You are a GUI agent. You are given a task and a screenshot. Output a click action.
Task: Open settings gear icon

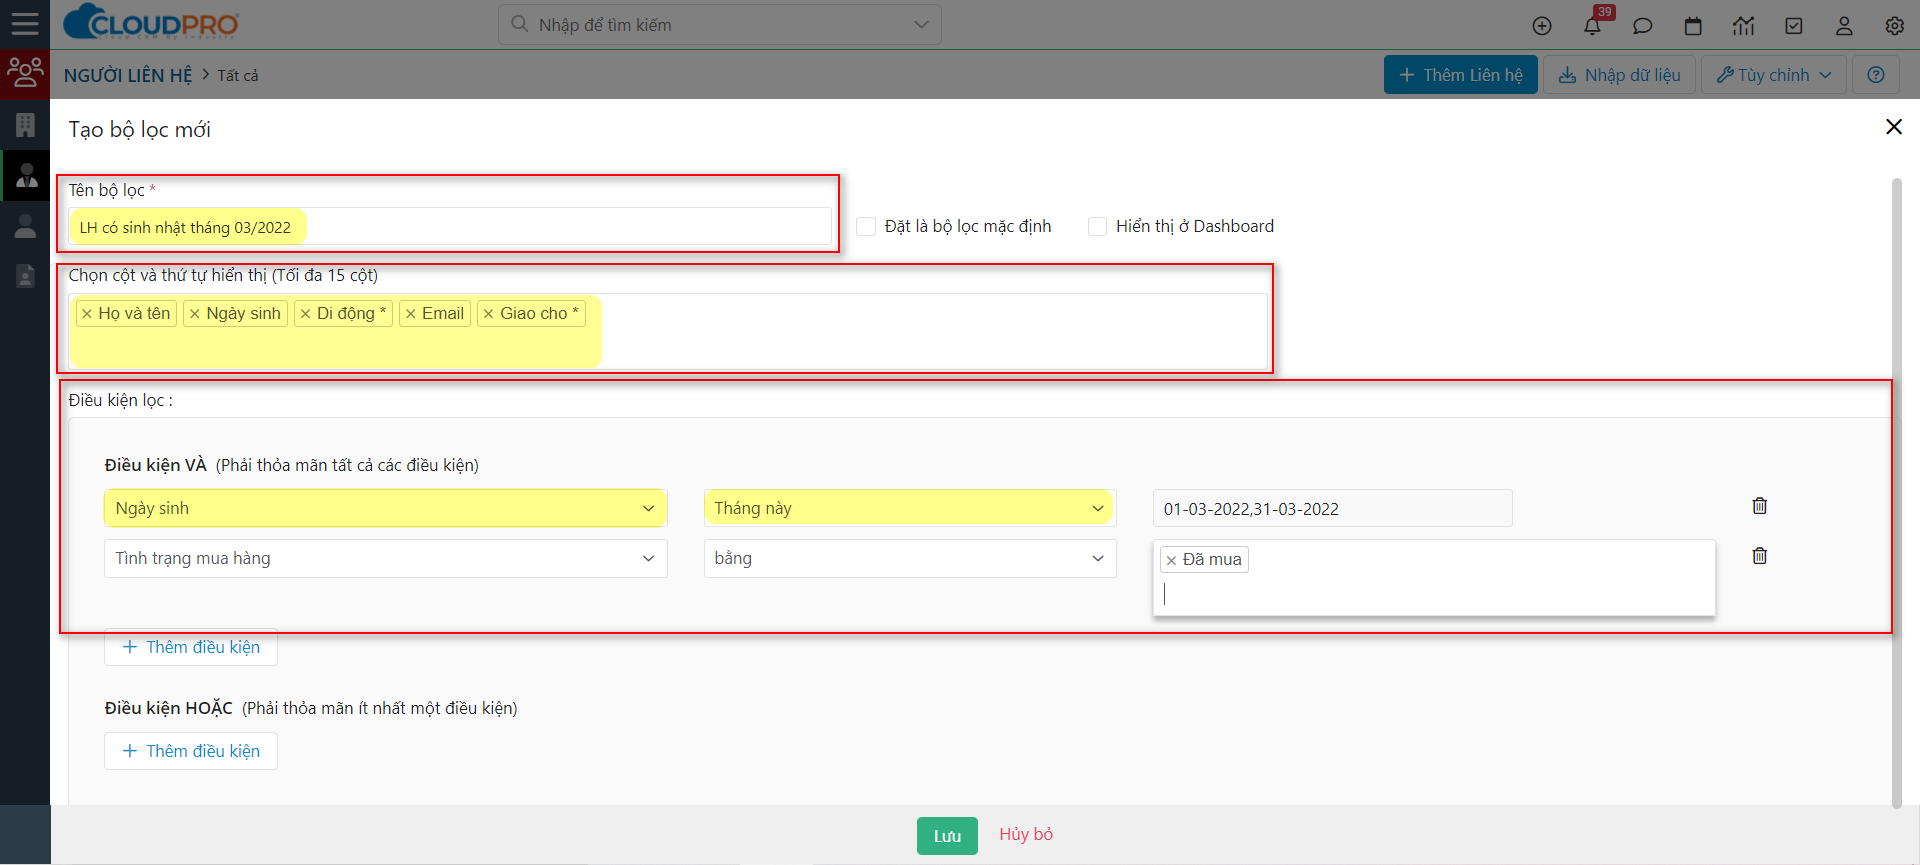[1895, 26]
